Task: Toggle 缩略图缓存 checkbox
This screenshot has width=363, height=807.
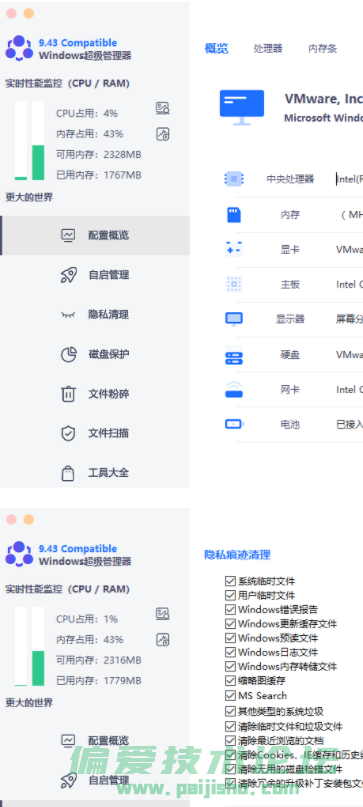Action: pyautogui.click(x=230, y=680)
